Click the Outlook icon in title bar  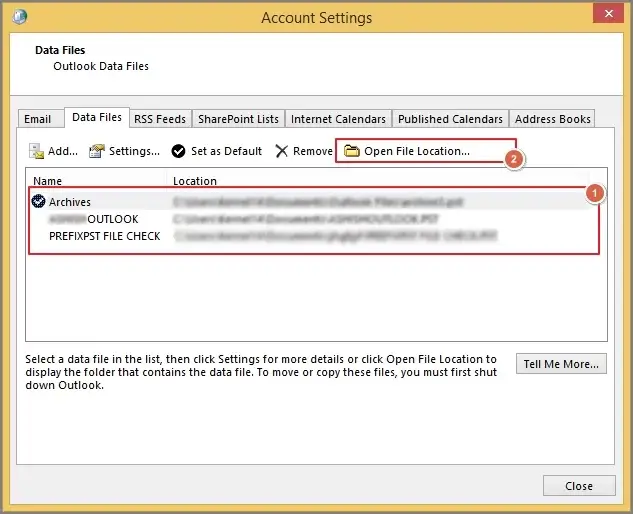click(19, 17)
